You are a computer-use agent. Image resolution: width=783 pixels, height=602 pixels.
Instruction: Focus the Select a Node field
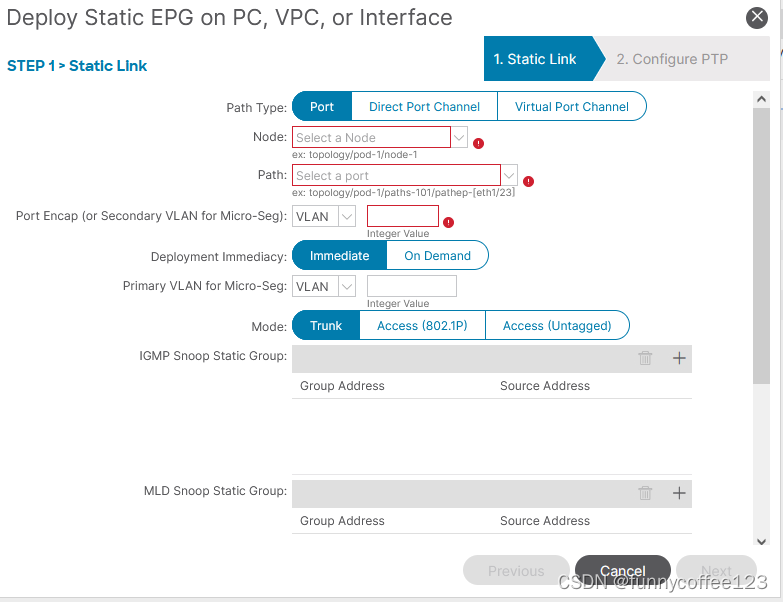(371, 137)
